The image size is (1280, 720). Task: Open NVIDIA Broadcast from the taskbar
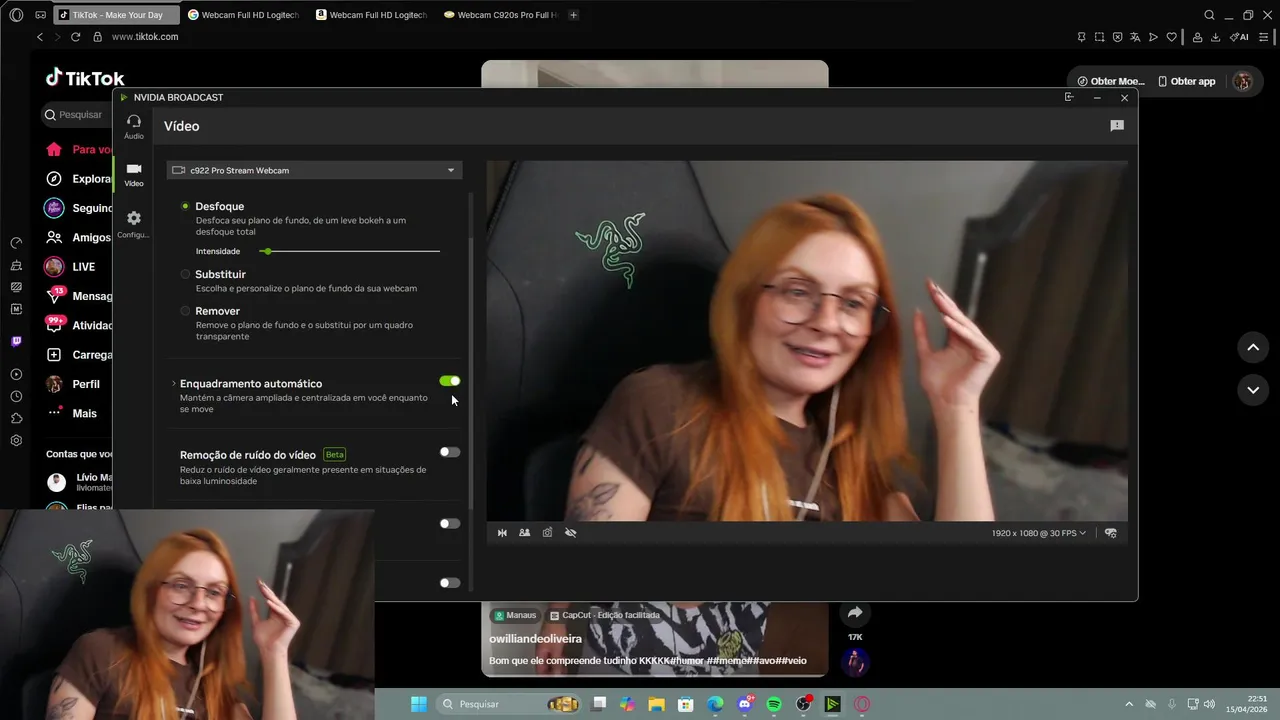(832, 704)
